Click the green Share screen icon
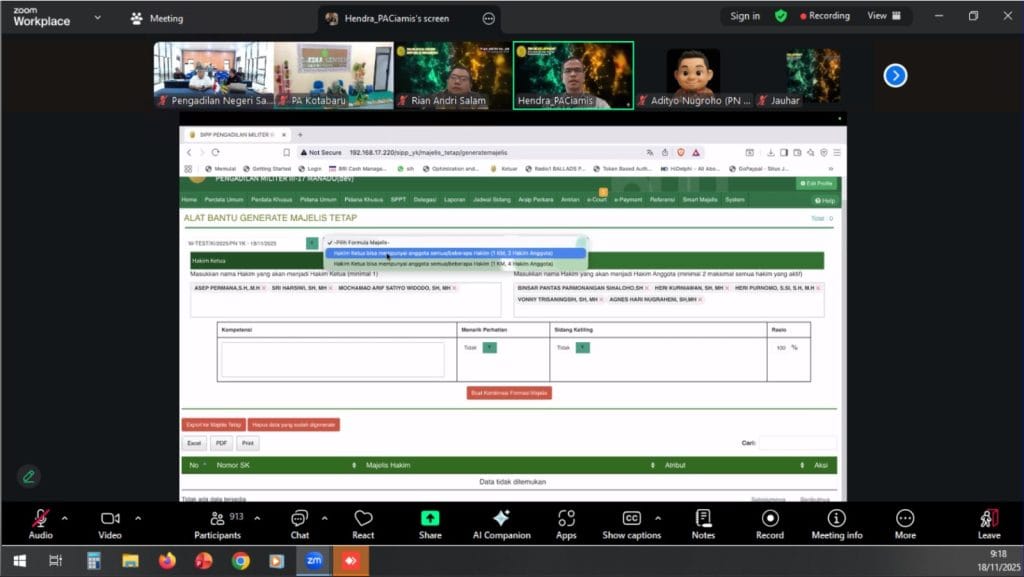Viewport: 1024px width, 577px height. (430, 518)
